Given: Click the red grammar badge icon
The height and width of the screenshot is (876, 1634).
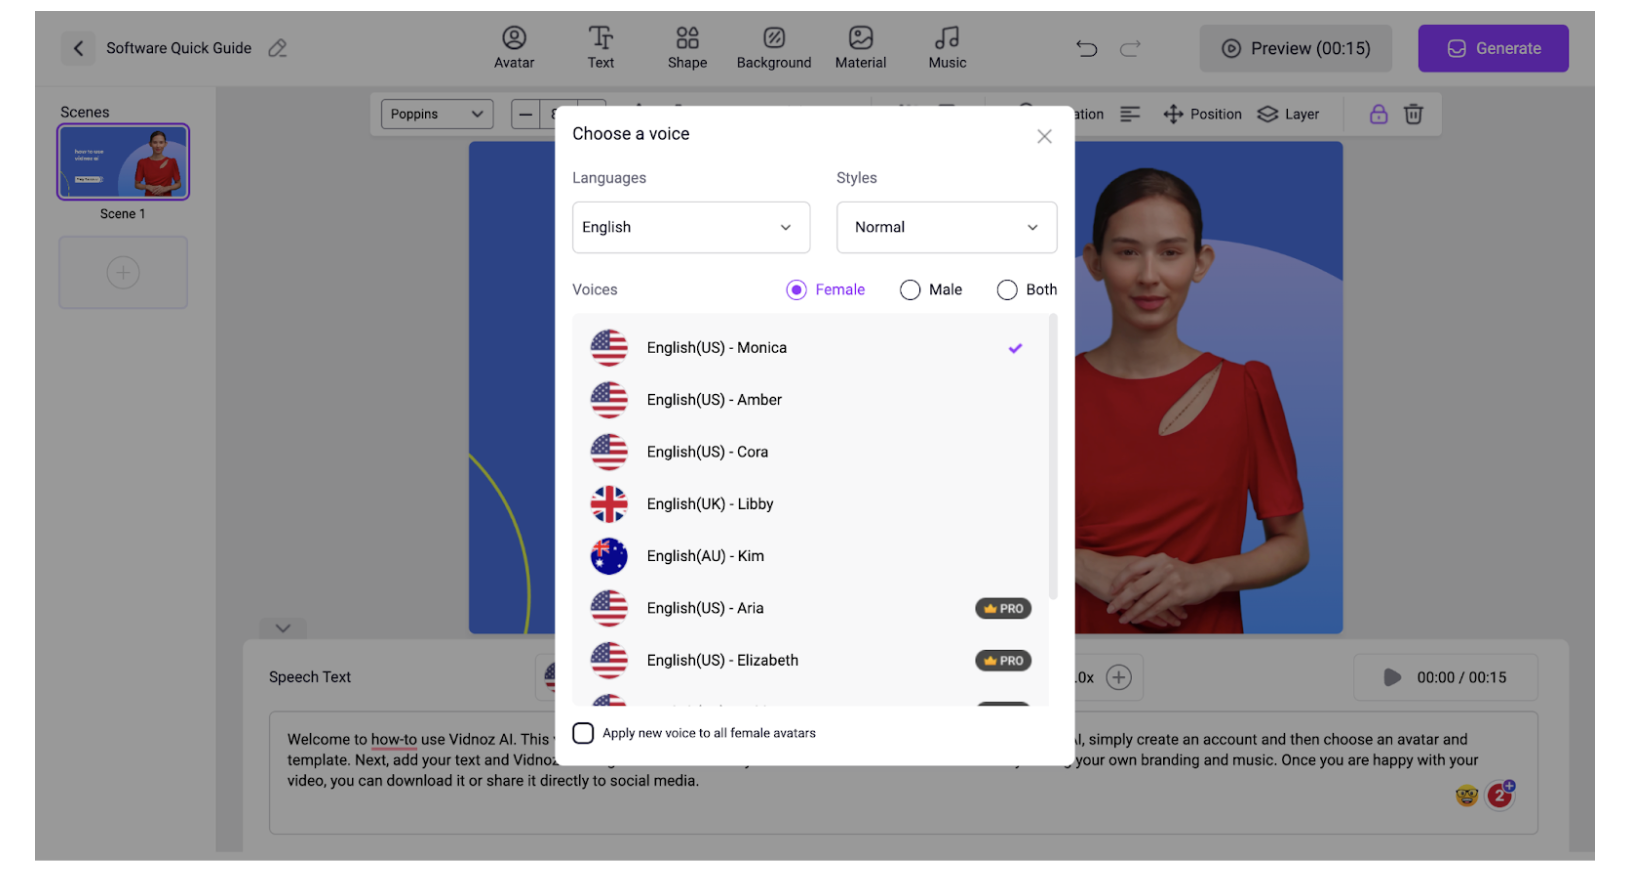Looking at the screenshot, I should pos(1500,794).
